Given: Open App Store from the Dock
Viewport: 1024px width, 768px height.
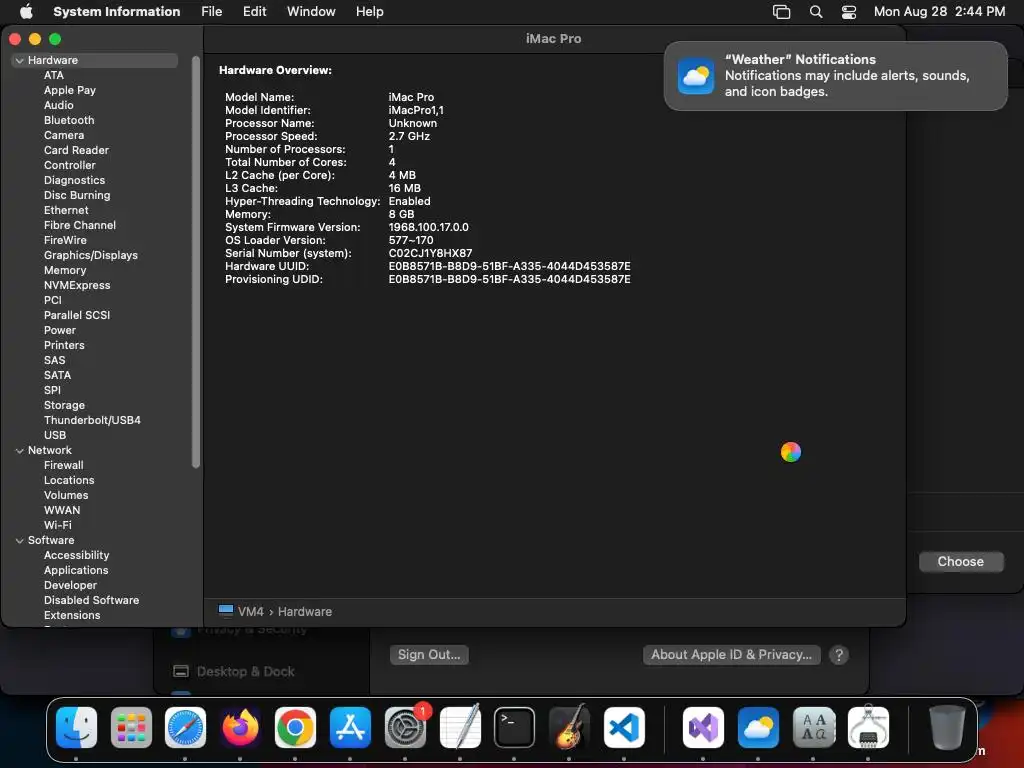Looking at the screenshot, I should [350, 727].
